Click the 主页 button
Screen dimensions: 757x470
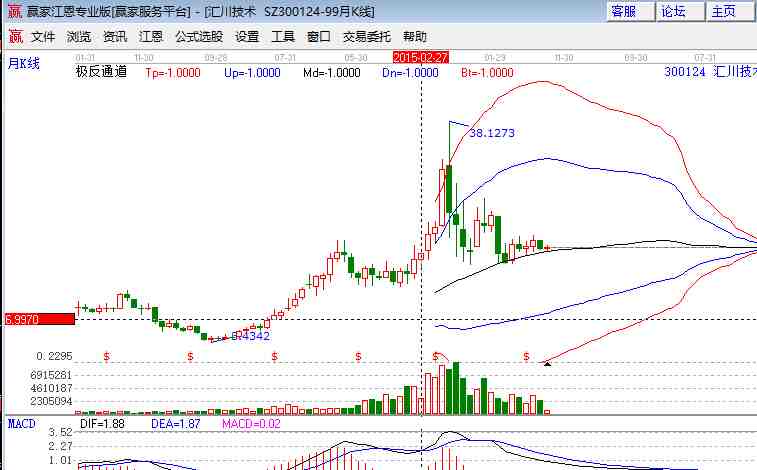point(730,11)
